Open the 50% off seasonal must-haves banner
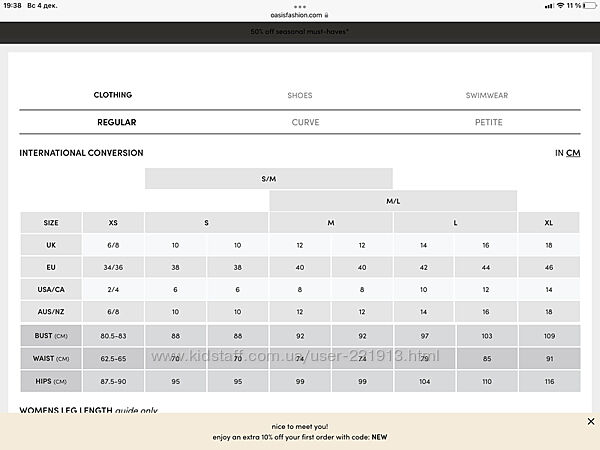This screenshot has width=600, height=450. click(x=299, y=32)
